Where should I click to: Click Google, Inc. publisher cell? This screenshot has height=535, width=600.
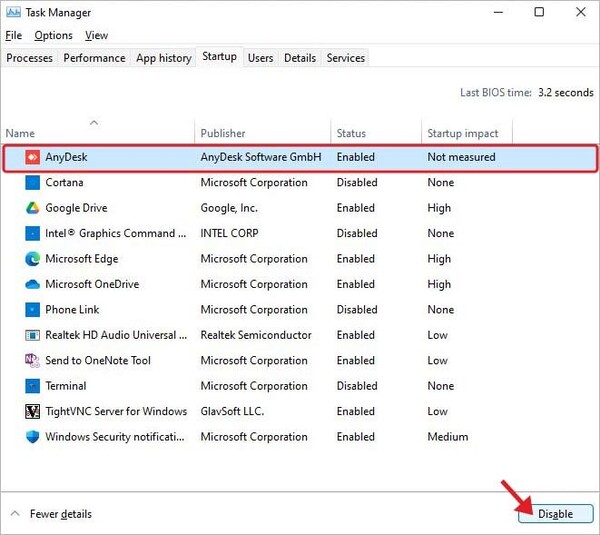click(x=229, y=208)
